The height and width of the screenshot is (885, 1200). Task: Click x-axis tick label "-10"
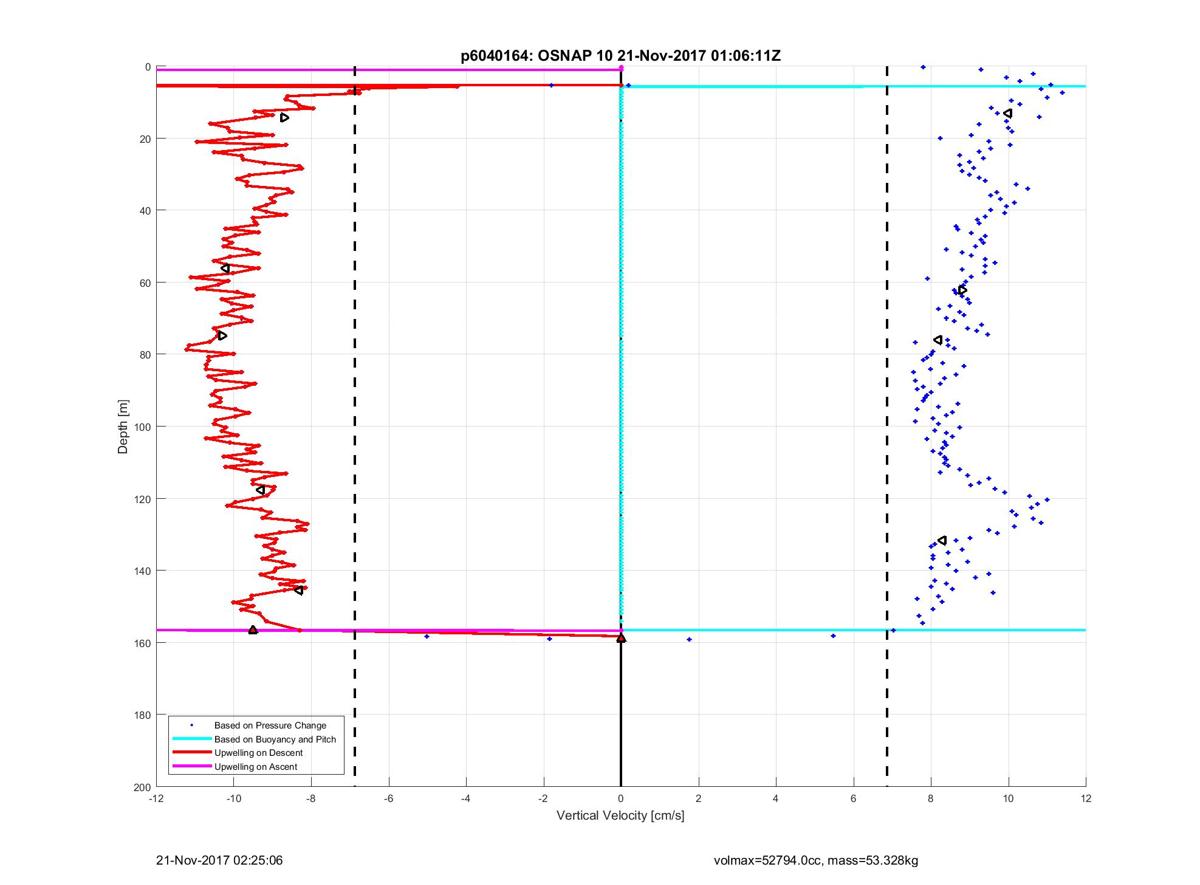(x=233, y=799)
